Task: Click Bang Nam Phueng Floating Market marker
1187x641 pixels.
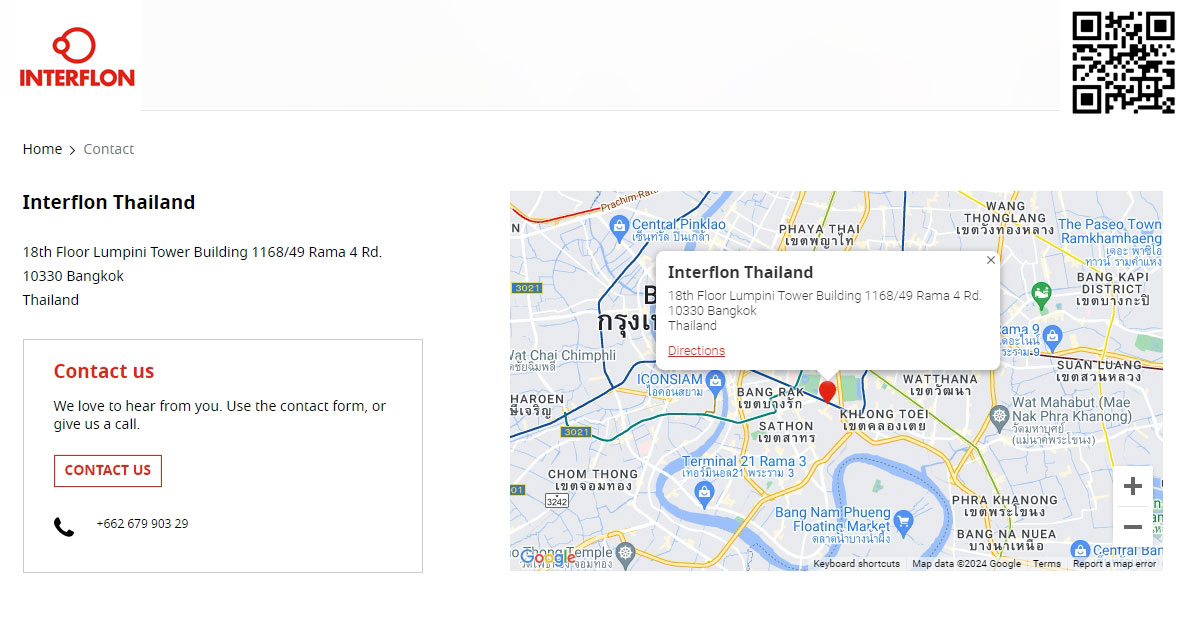Action: point(902,521)
